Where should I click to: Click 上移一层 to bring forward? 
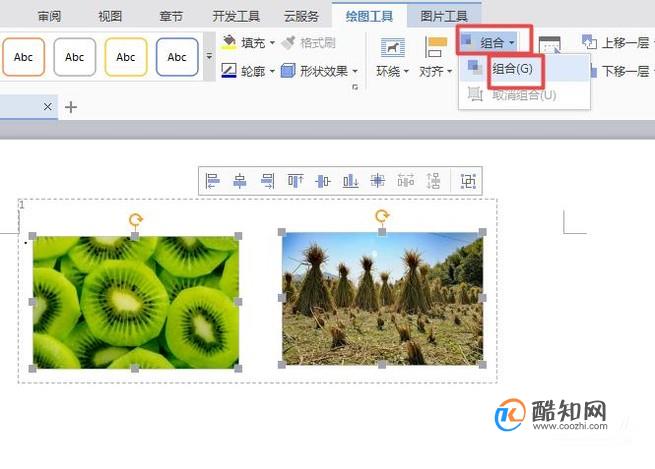coord(616,42)
